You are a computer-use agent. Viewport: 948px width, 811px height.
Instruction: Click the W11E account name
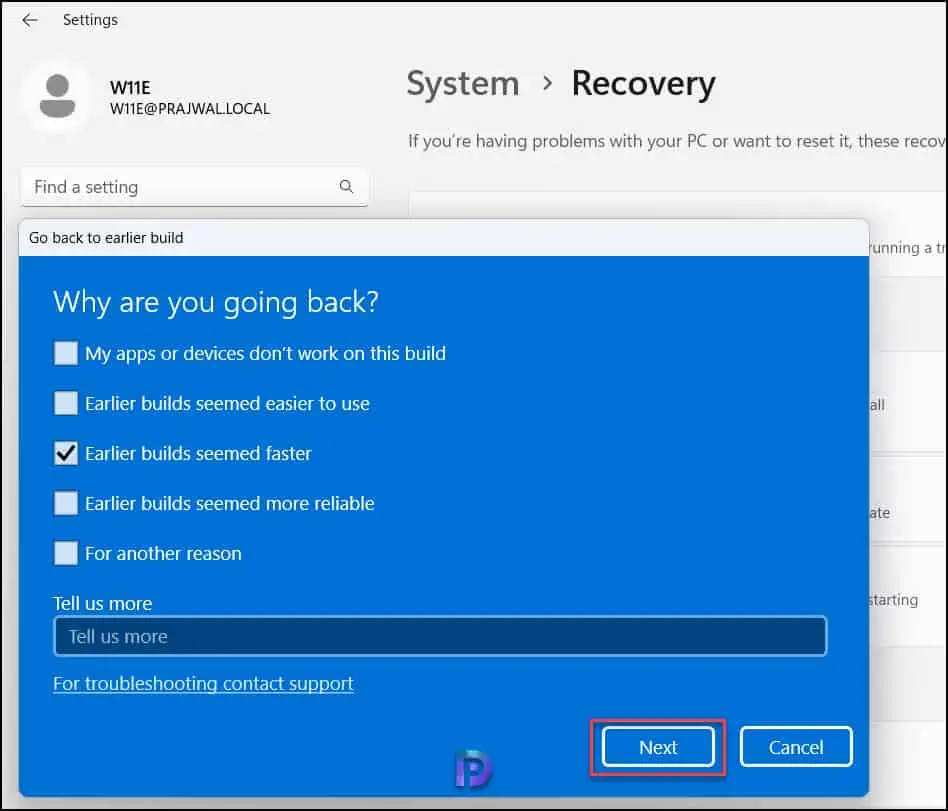[x=130, y=88]
